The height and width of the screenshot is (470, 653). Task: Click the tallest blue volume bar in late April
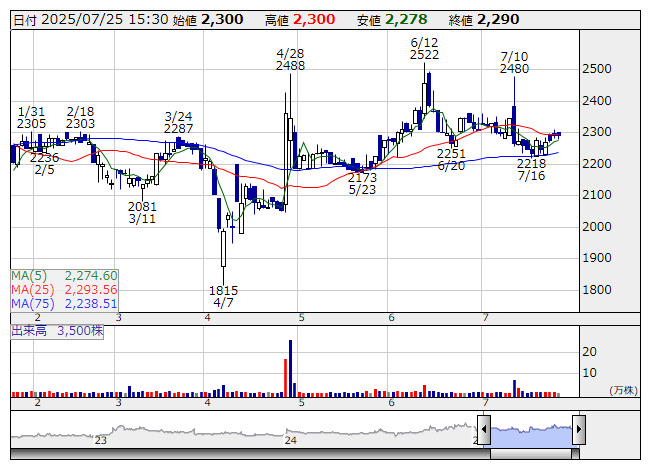(x=290, y=368)
